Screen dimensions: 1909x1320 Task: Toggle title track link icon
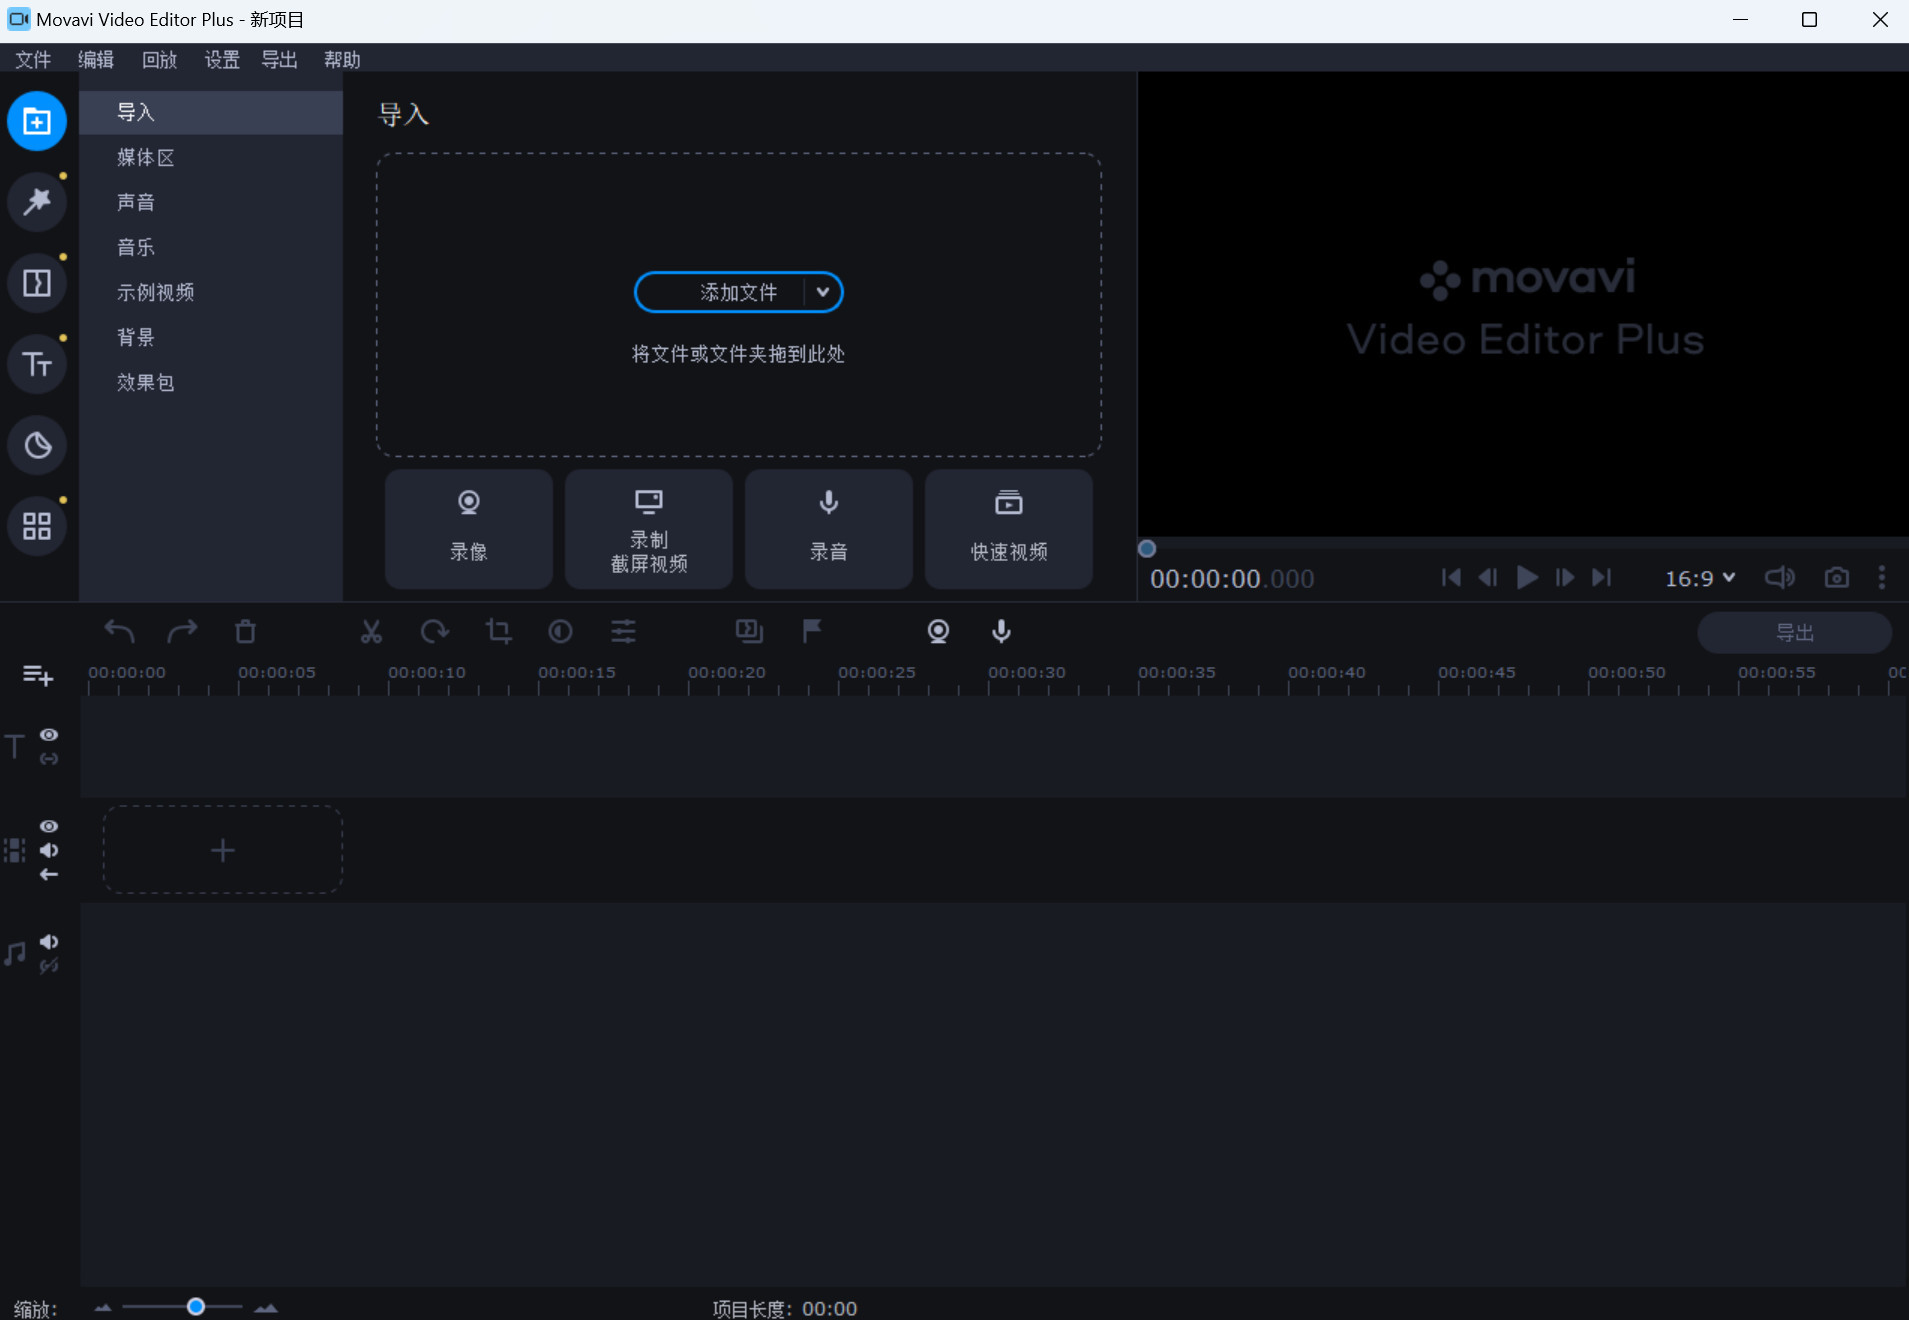[x=49, y=759]
